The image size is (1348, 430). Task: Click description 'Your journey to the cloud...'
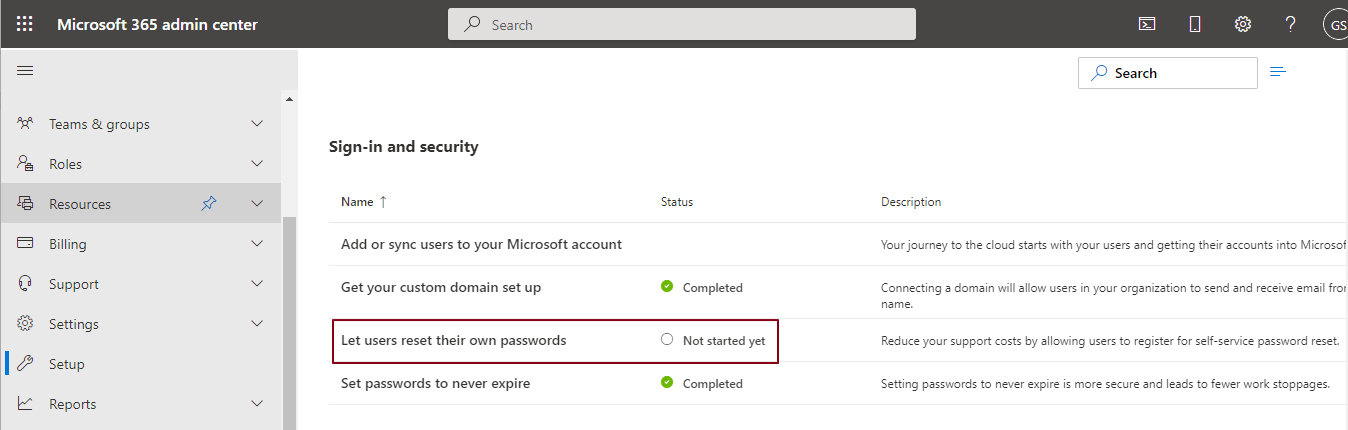(x=1114, y=244)
